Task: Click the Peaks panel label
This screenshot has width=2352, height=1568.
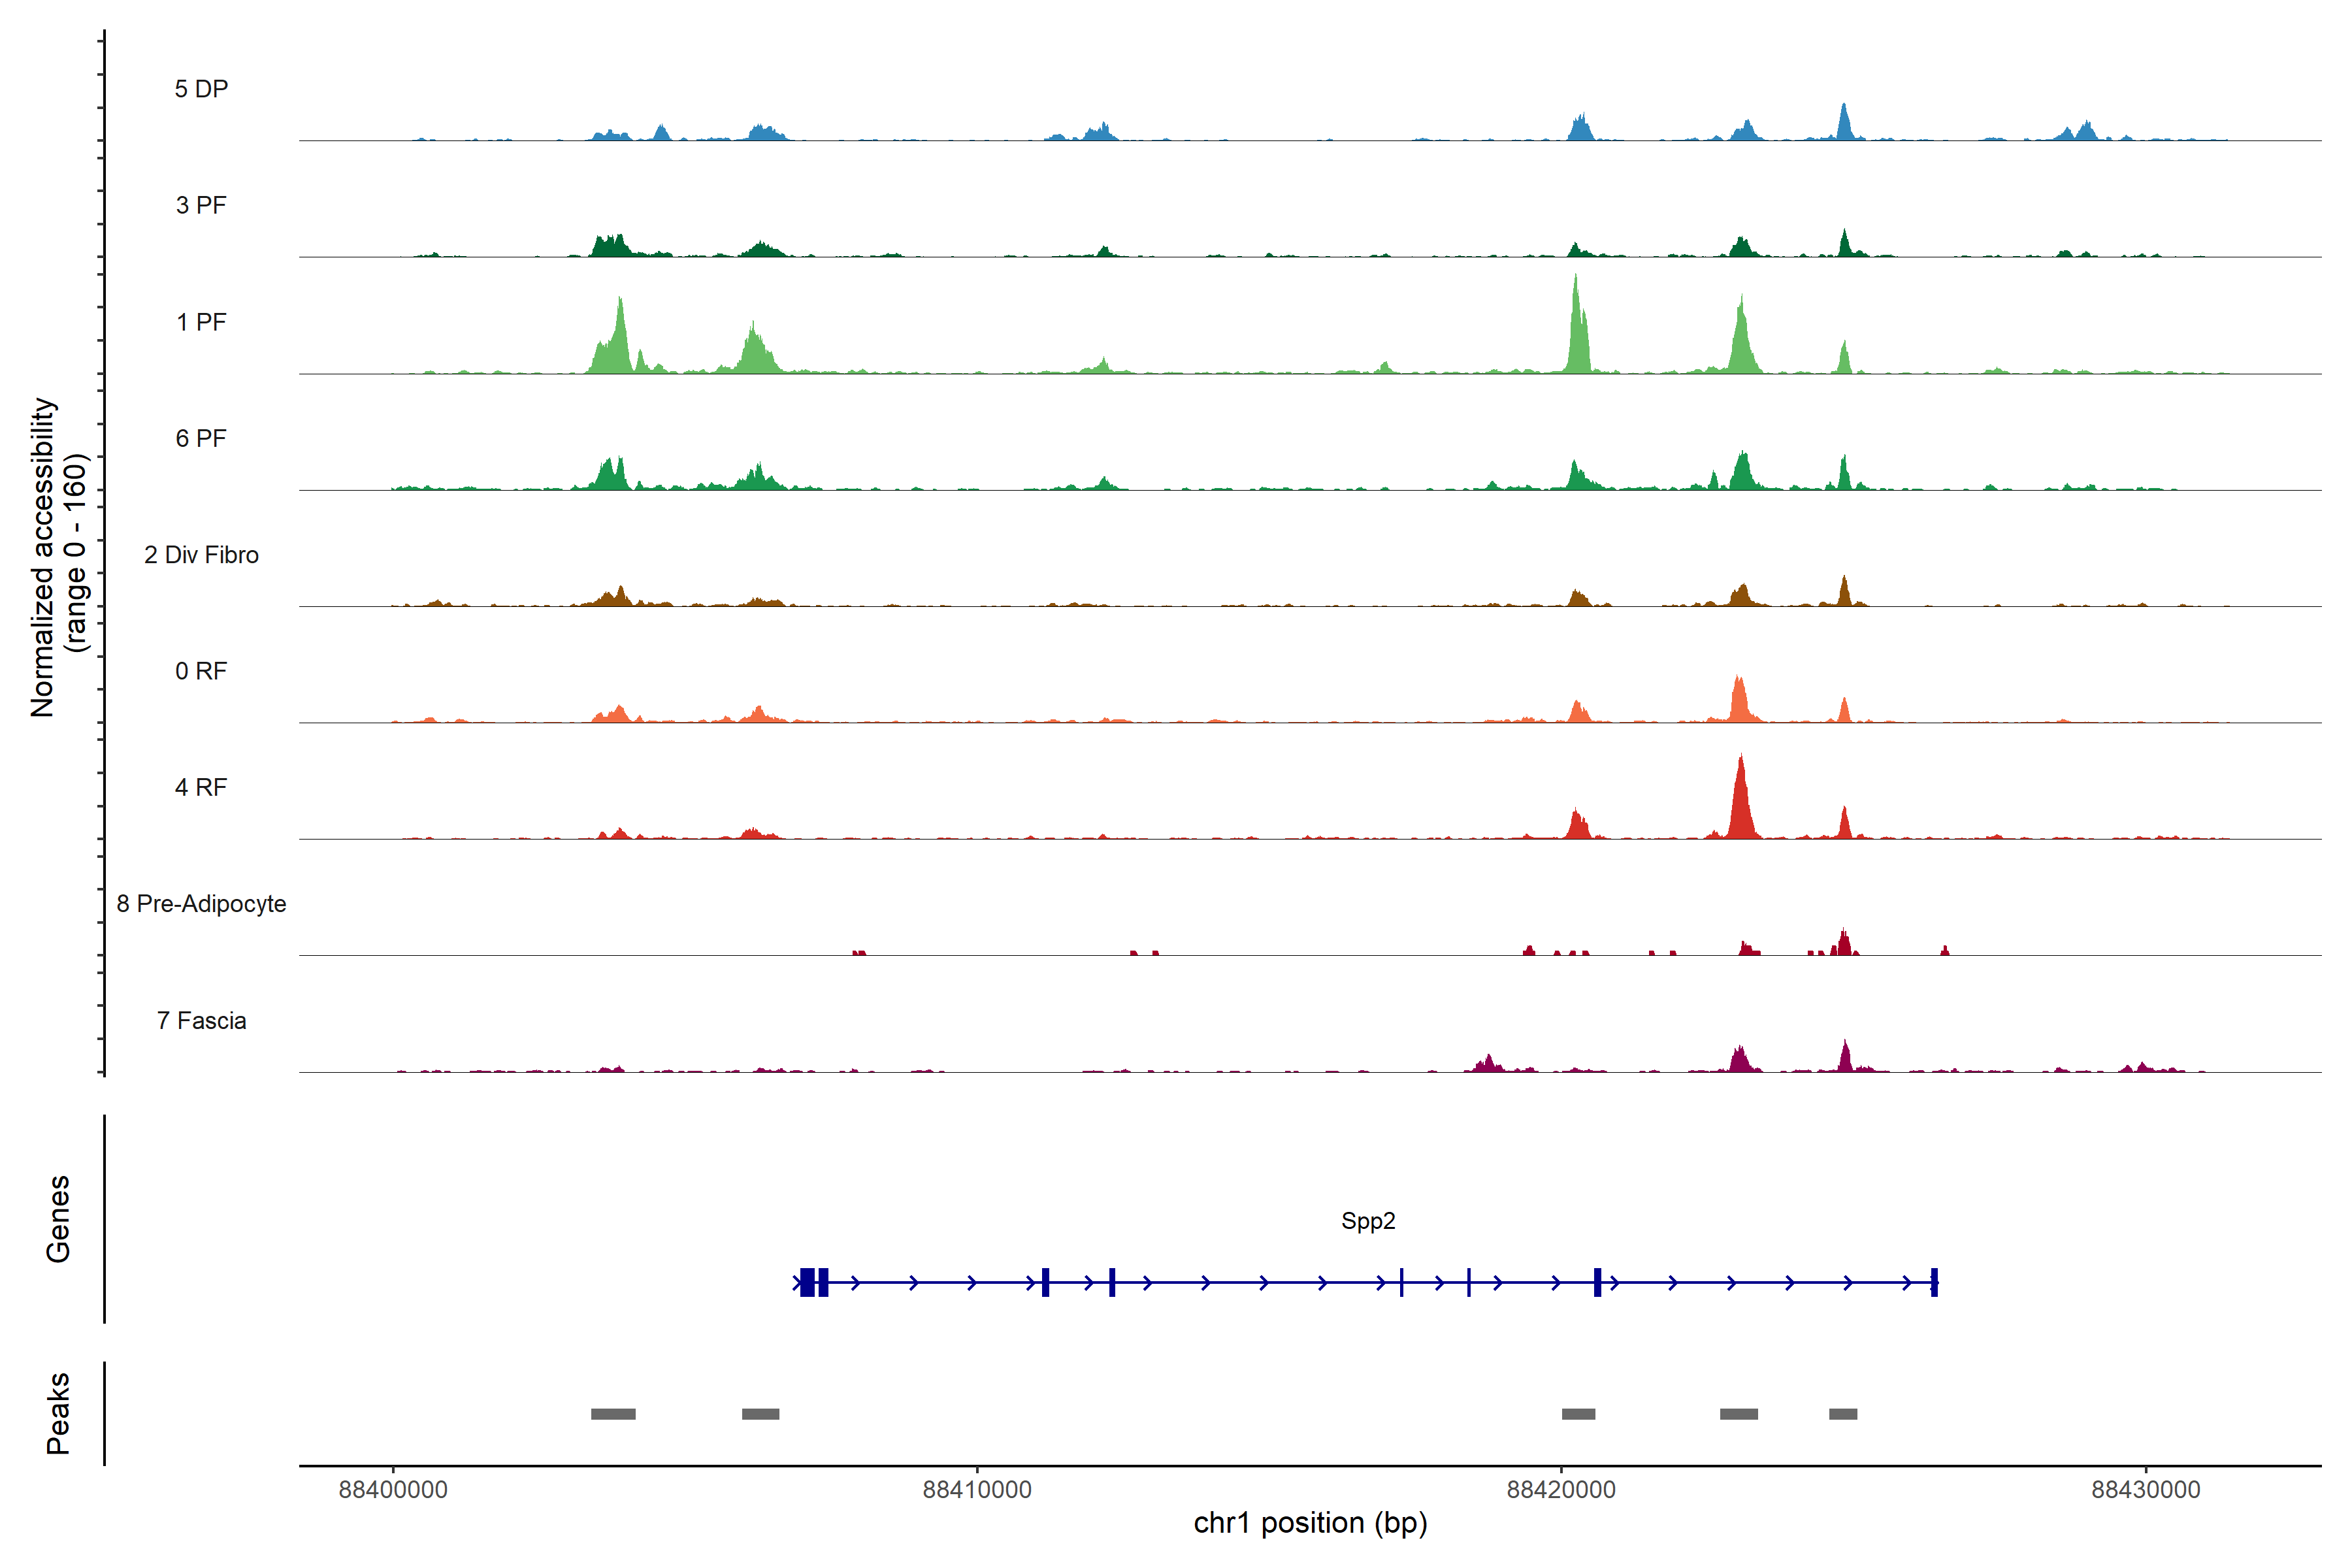Action: [58, 1413]
